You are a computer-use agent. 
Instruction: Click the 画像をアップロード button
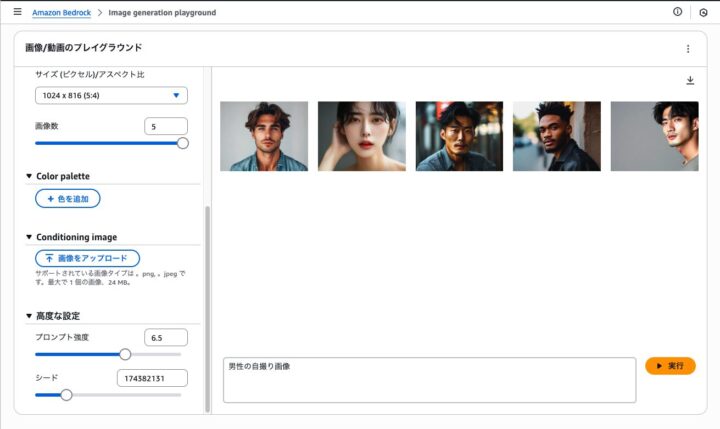tap(87, 258)
